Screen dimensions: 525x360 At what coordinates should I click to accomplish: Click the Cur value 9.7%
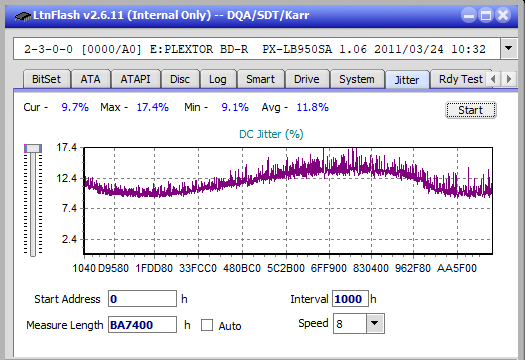point(75,107)
